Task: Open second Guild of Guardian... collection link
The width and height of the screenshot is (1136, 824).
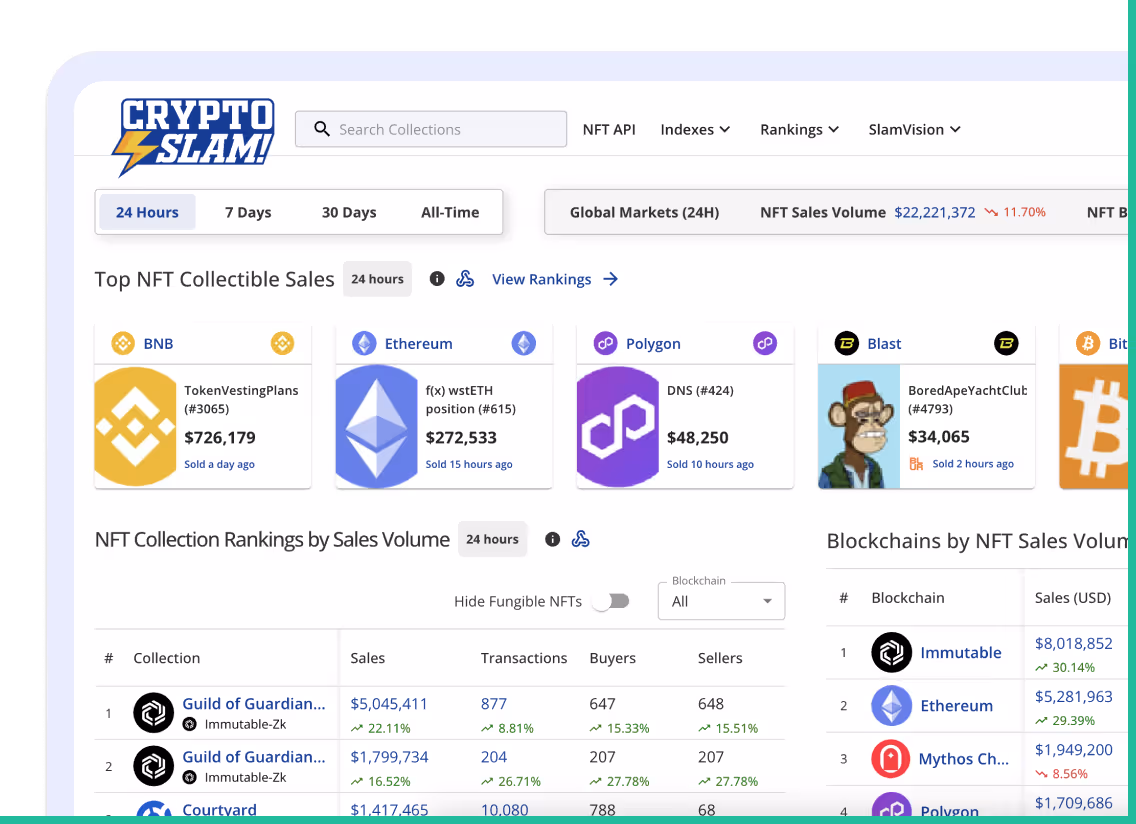Action: [x=254, y=757]
